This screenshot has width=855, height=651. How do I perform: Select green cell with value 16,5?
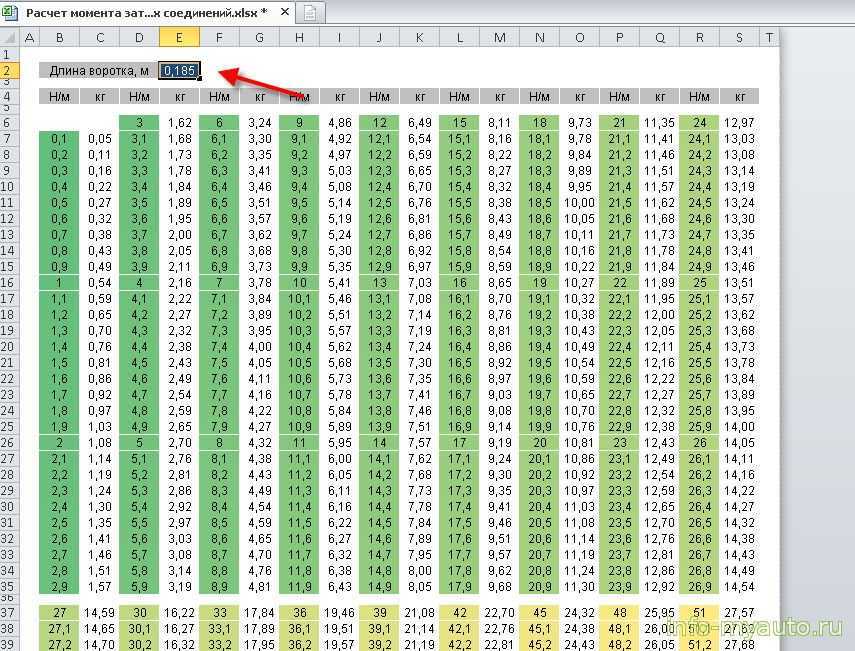460,363
